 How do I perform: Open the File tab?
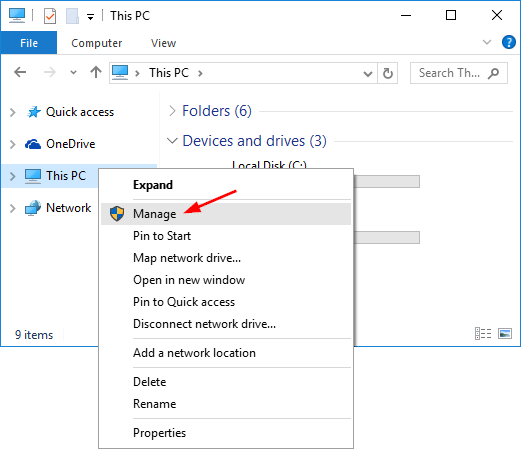[29, 43]
